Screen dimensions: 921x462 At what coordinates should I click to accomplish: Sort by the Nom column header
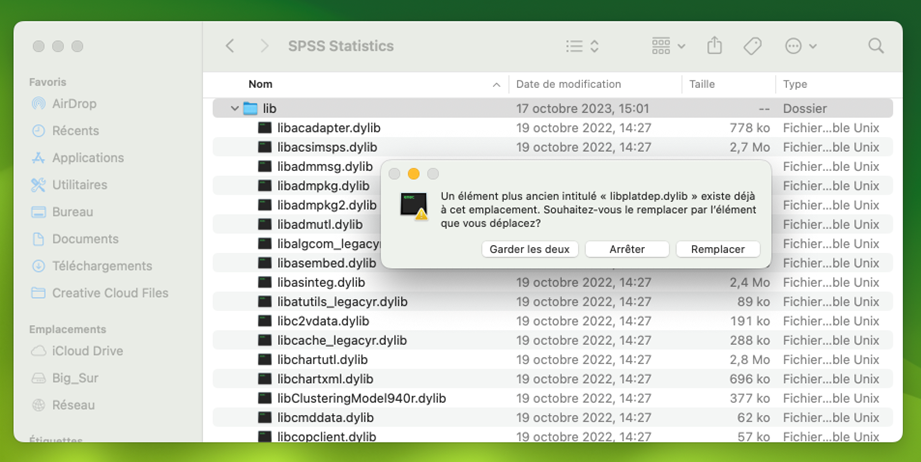click(x=261, y=84)
